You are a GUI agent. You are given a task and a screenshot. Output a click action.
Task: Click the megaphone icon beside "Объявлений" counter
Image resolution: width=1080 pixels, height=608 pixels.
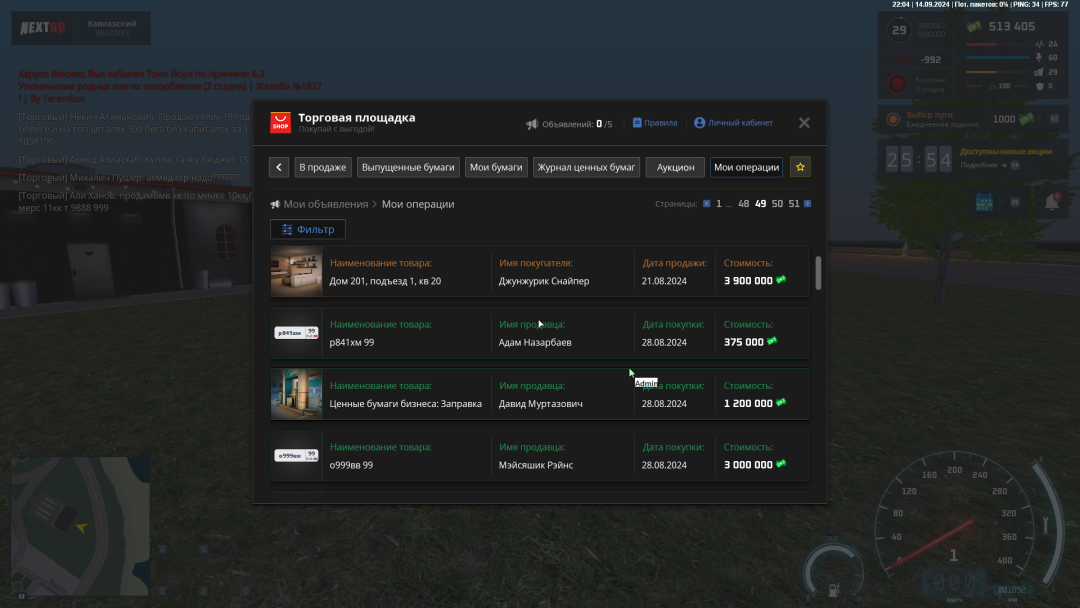pos(532,124)
